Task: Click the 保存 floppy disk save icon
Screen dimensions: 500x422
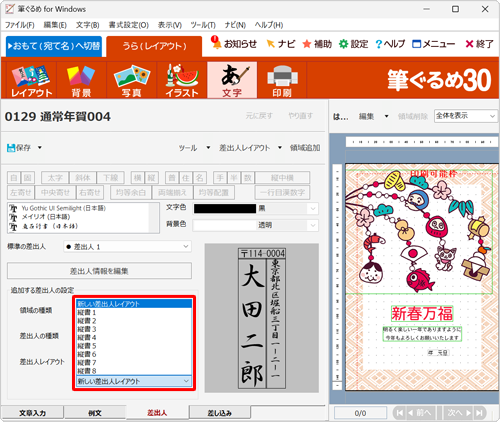Action: [11, 148]
